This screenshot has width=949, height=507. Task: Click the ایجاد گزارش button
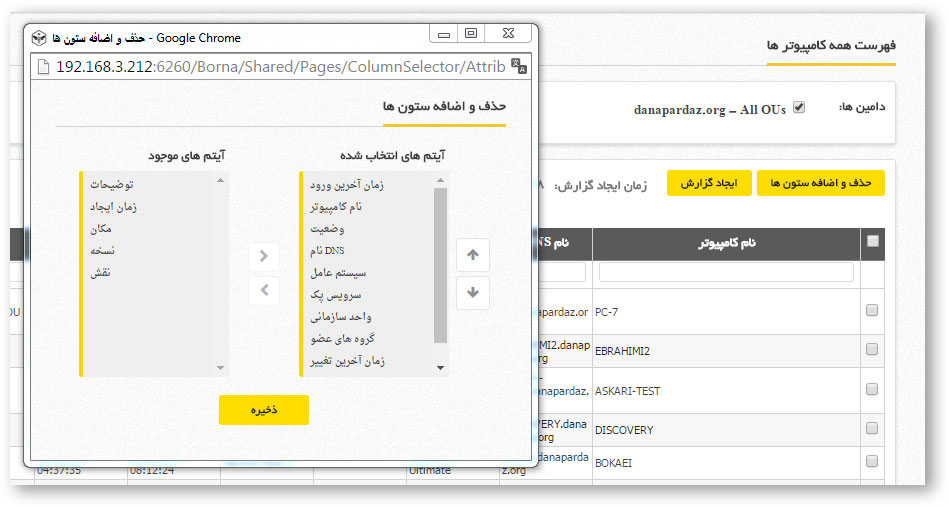coord(709,183)
